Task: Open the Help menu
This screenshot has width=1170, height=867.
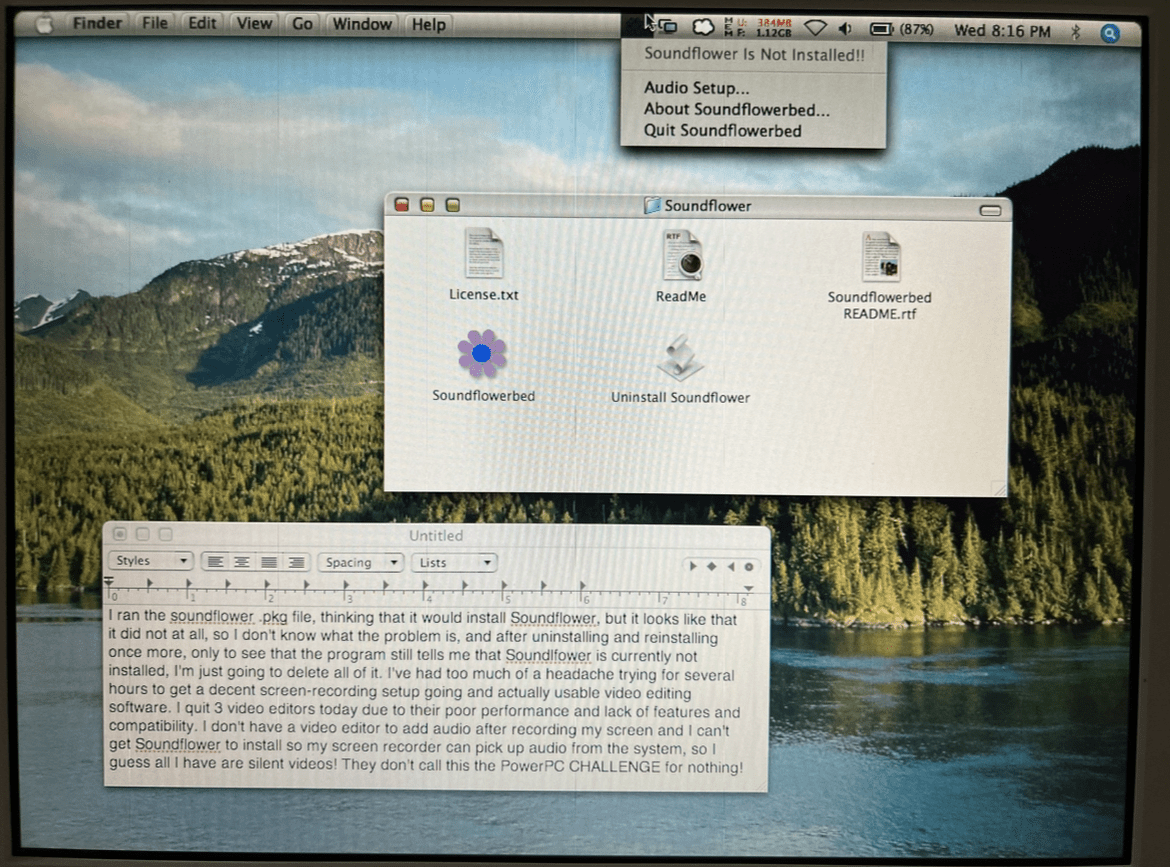Action: (x=428, y=25)
